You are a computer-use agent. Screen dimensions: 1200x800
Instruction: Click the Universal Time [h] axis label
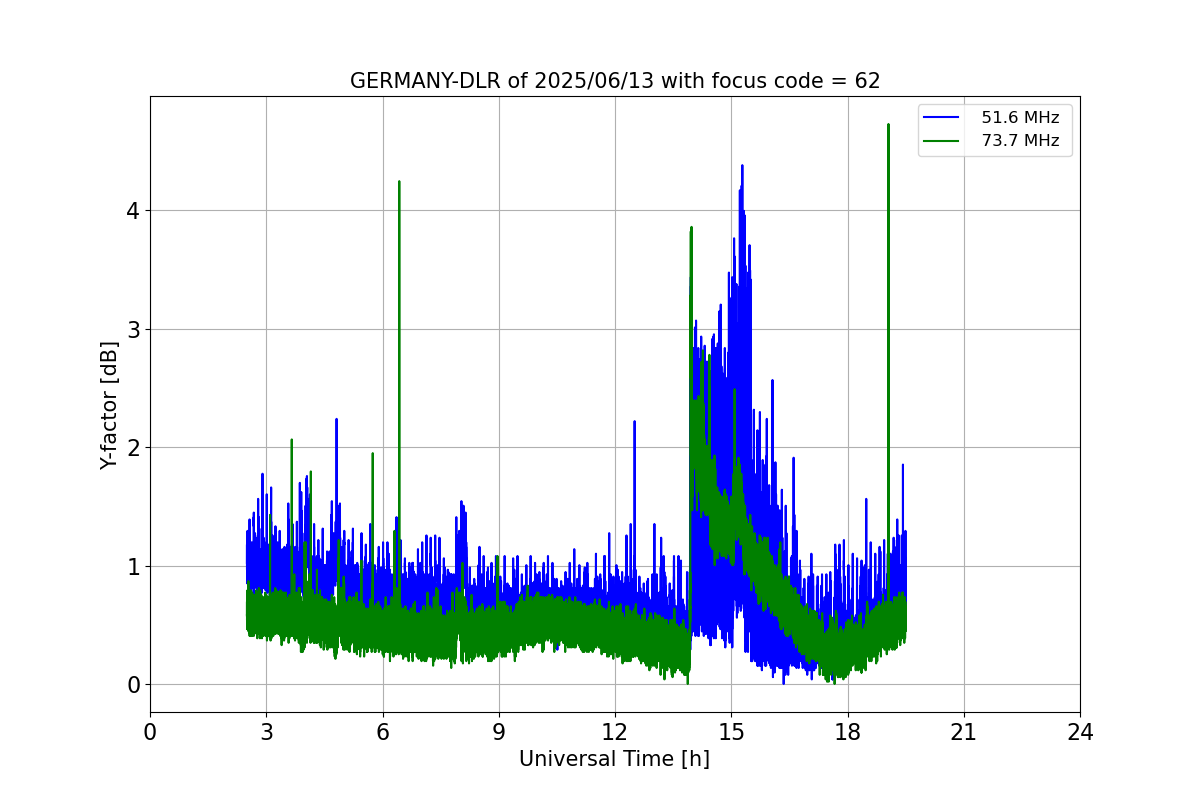point(614,759)
